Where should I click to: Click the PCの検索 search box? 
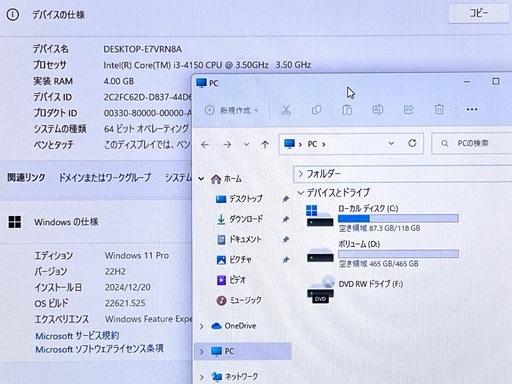pyautogui.click(x=472, y=144)
